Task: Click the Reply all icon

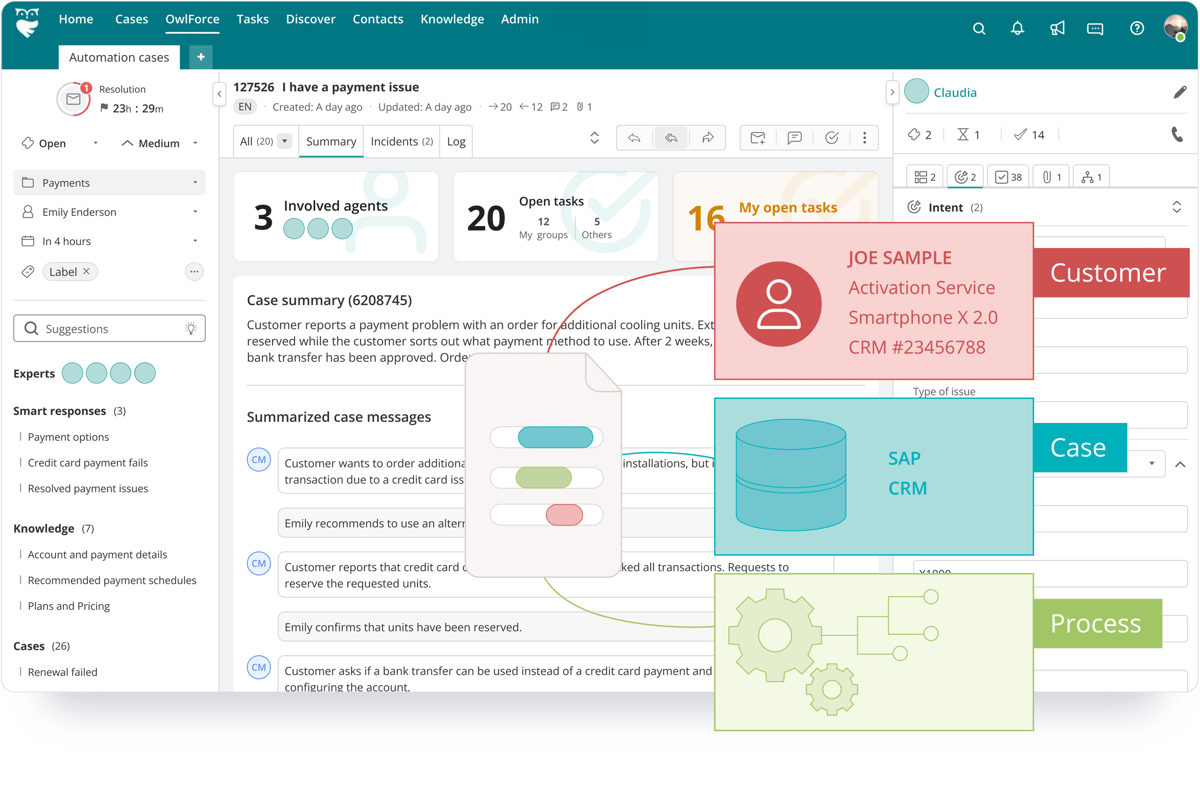Action: [671, 138]
